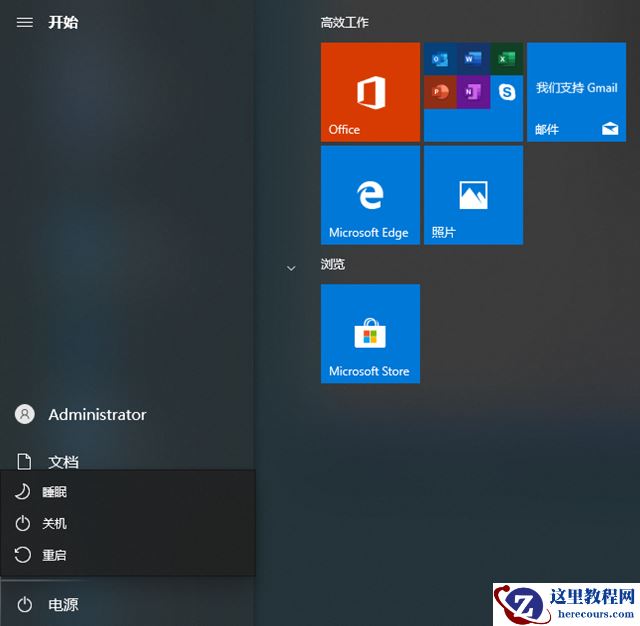Image resolution: width=640 pixels, height=626 pixels.
Task: Click the 高效工作 group title
Action: pyautogui.click(x=344, y=22)
